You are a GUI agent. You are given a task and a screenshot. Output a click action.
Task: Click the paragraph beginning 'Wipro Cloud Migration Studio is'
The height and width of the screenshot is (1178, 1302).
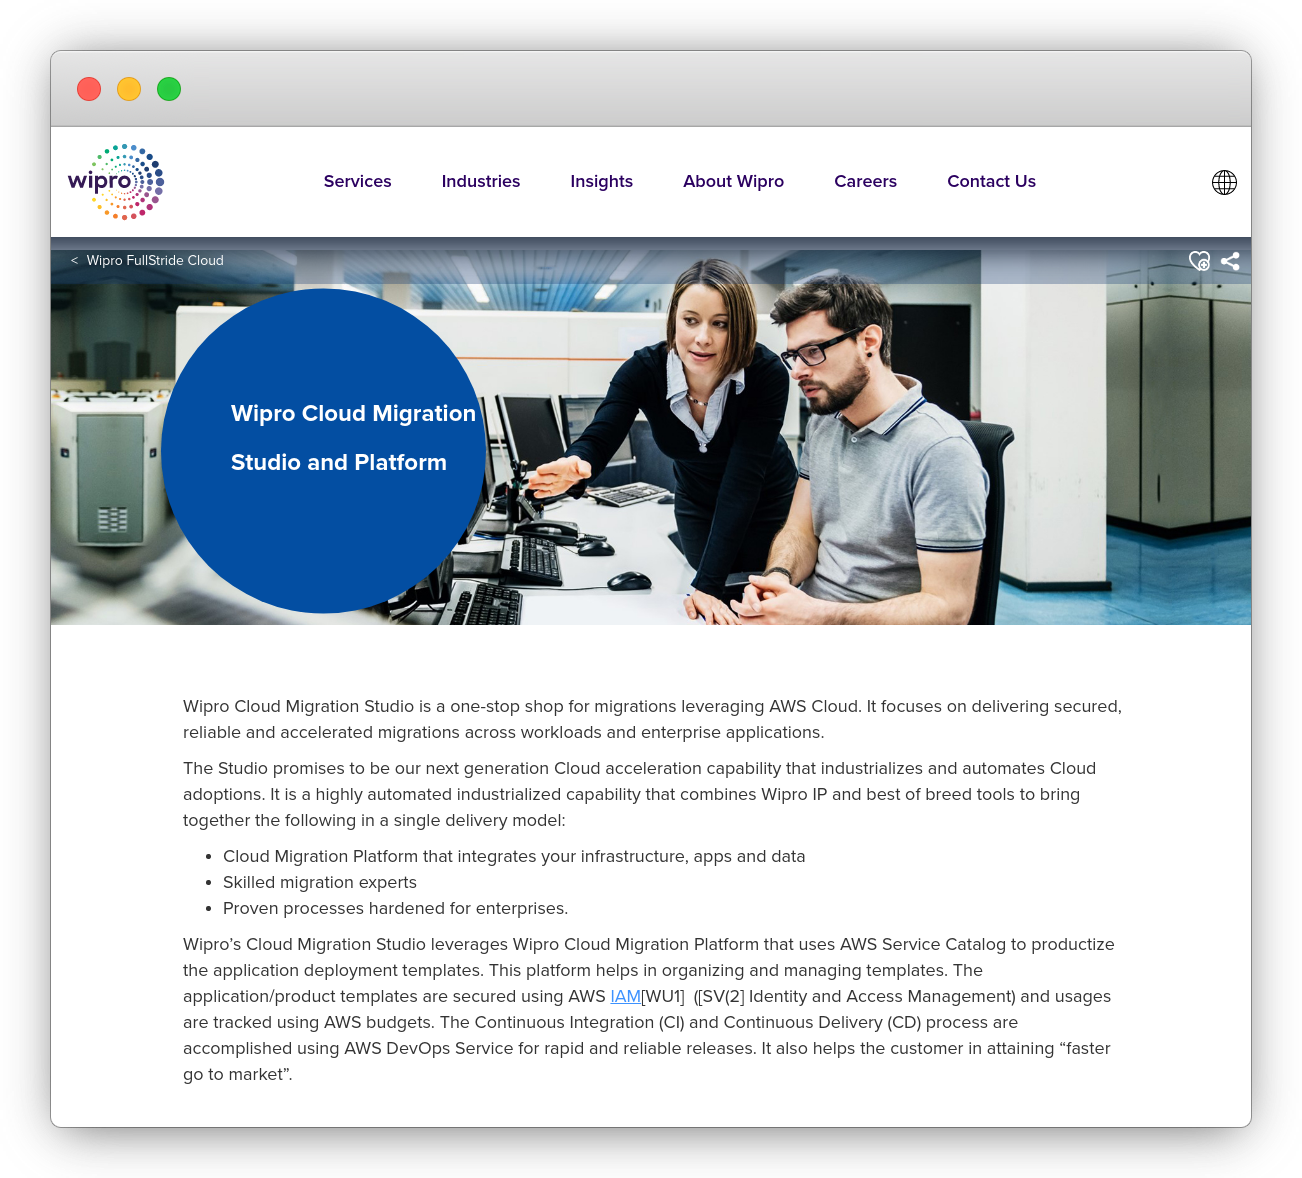pos(652,719)
